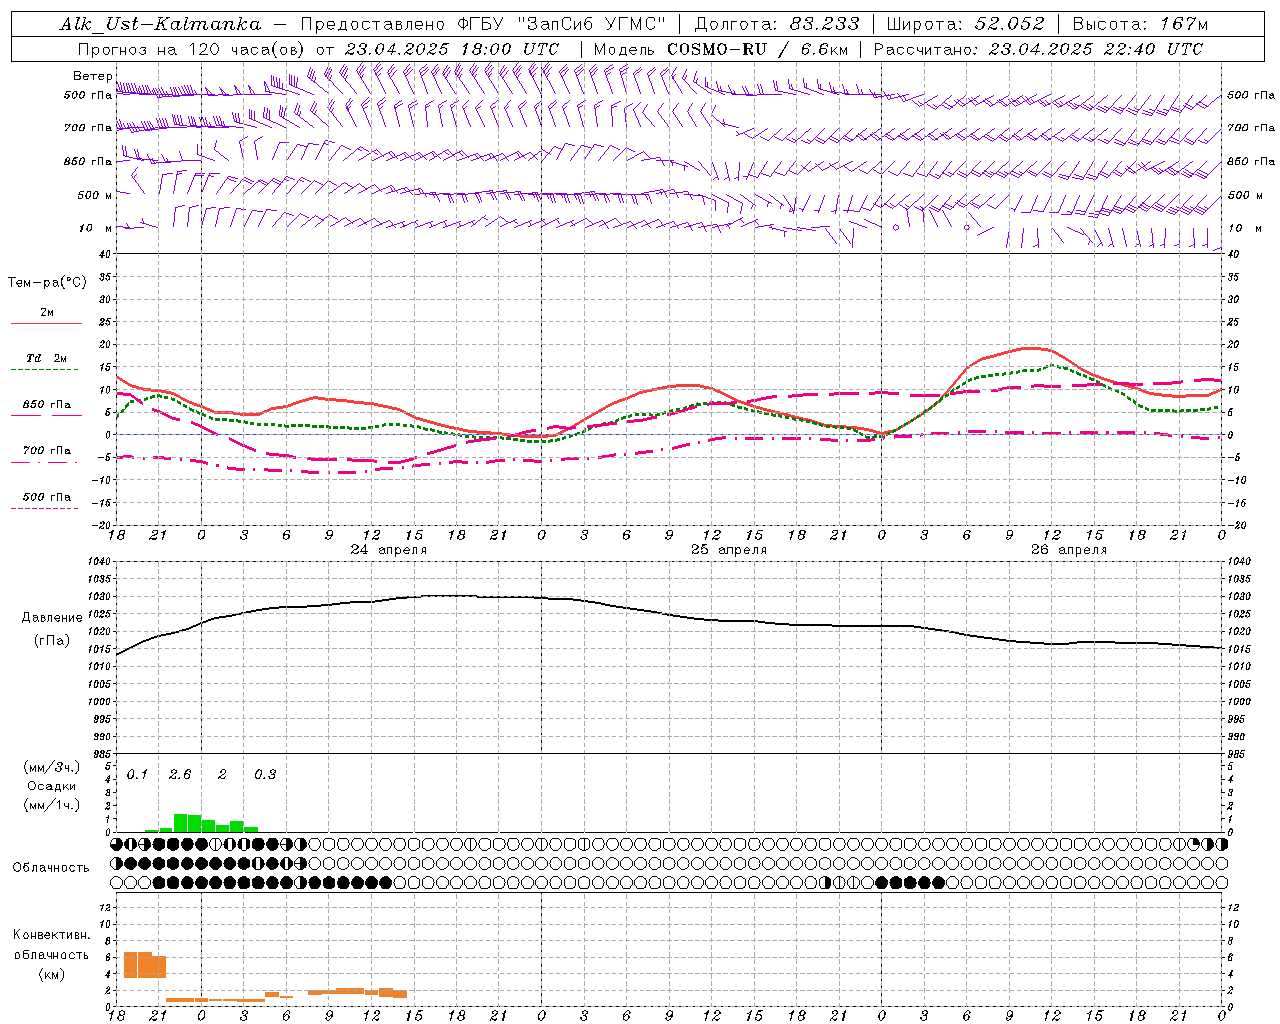Click the Давление panel label

(52, 618)
